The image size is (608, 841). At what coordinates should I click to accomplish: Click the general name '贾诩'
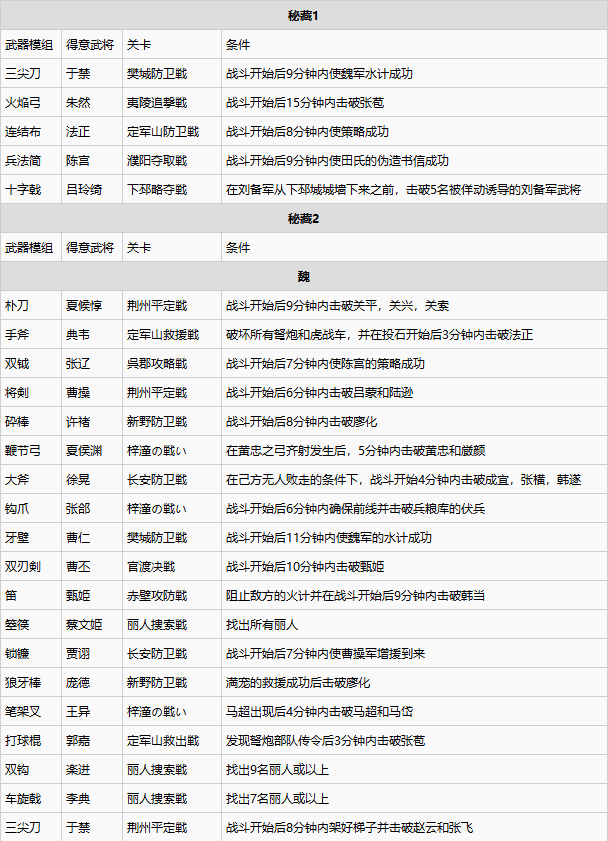pos(78,653)
